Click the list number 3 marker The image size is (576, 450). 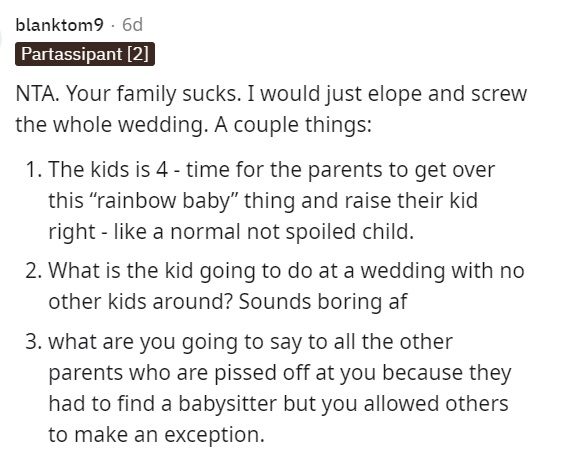35,341
